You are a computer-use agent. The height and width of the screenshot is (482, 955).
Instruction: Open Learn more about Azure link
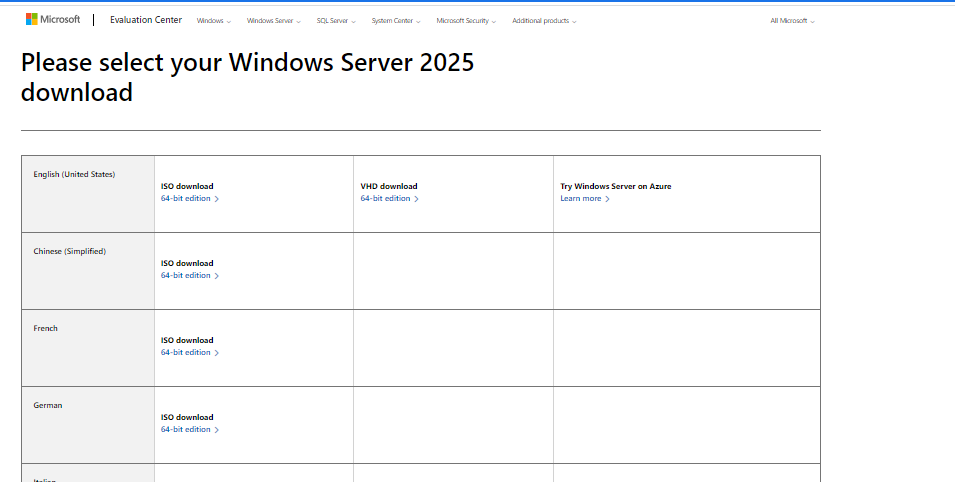(585, 199)
